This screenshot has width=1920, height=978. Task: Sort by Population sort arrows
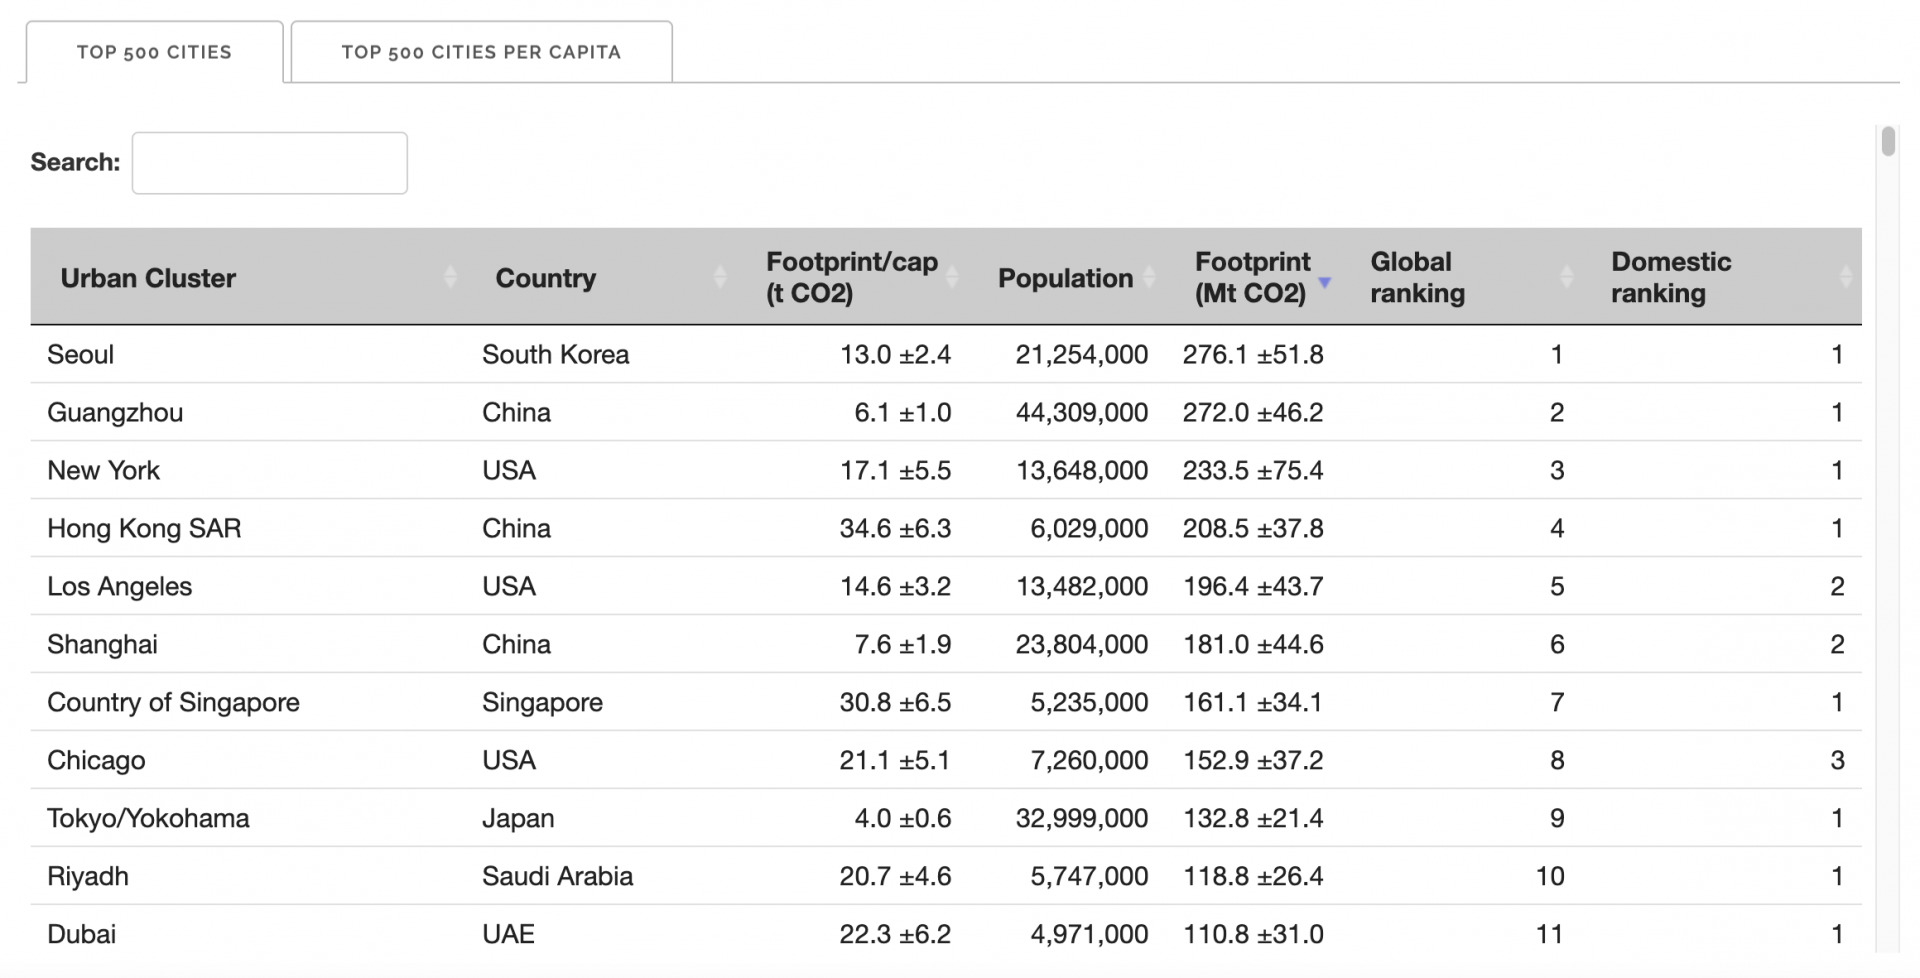click(1149, 277)
